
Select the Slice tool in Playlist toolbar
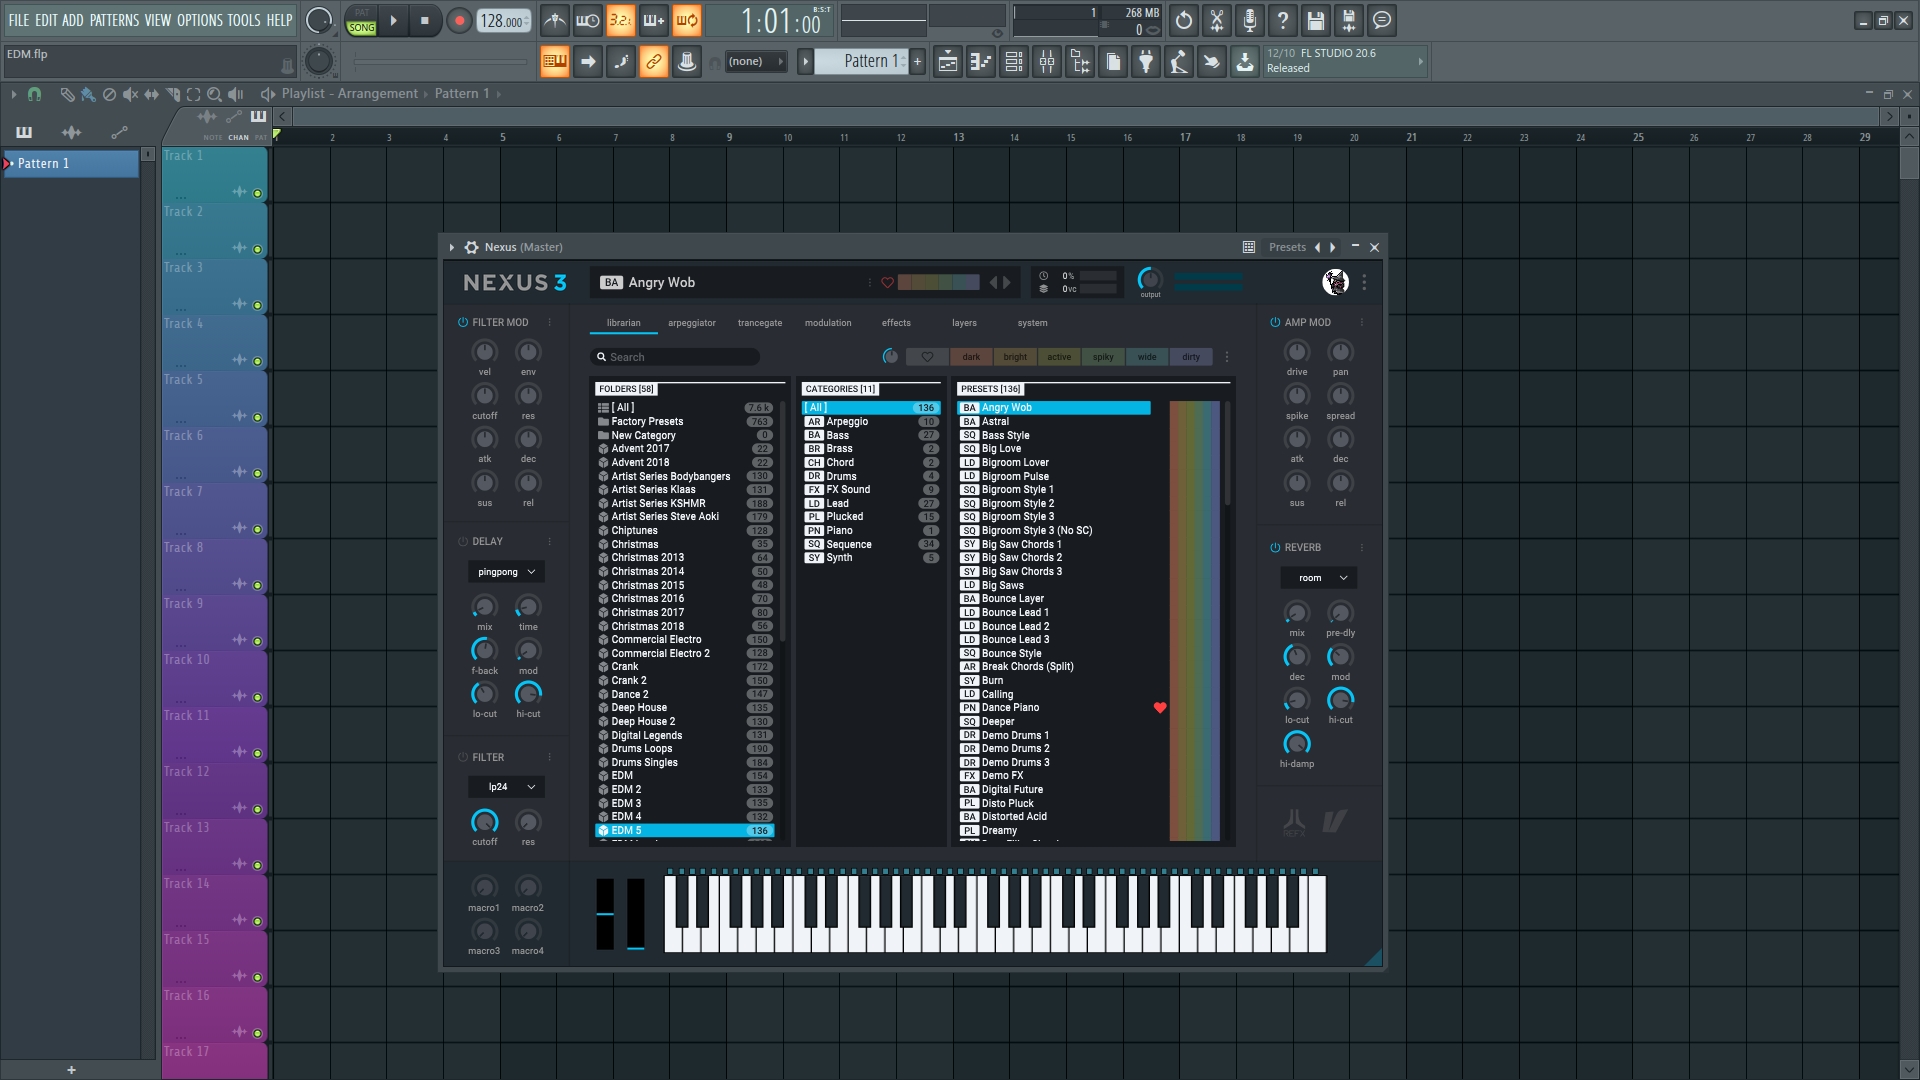[x=172, y=94]
